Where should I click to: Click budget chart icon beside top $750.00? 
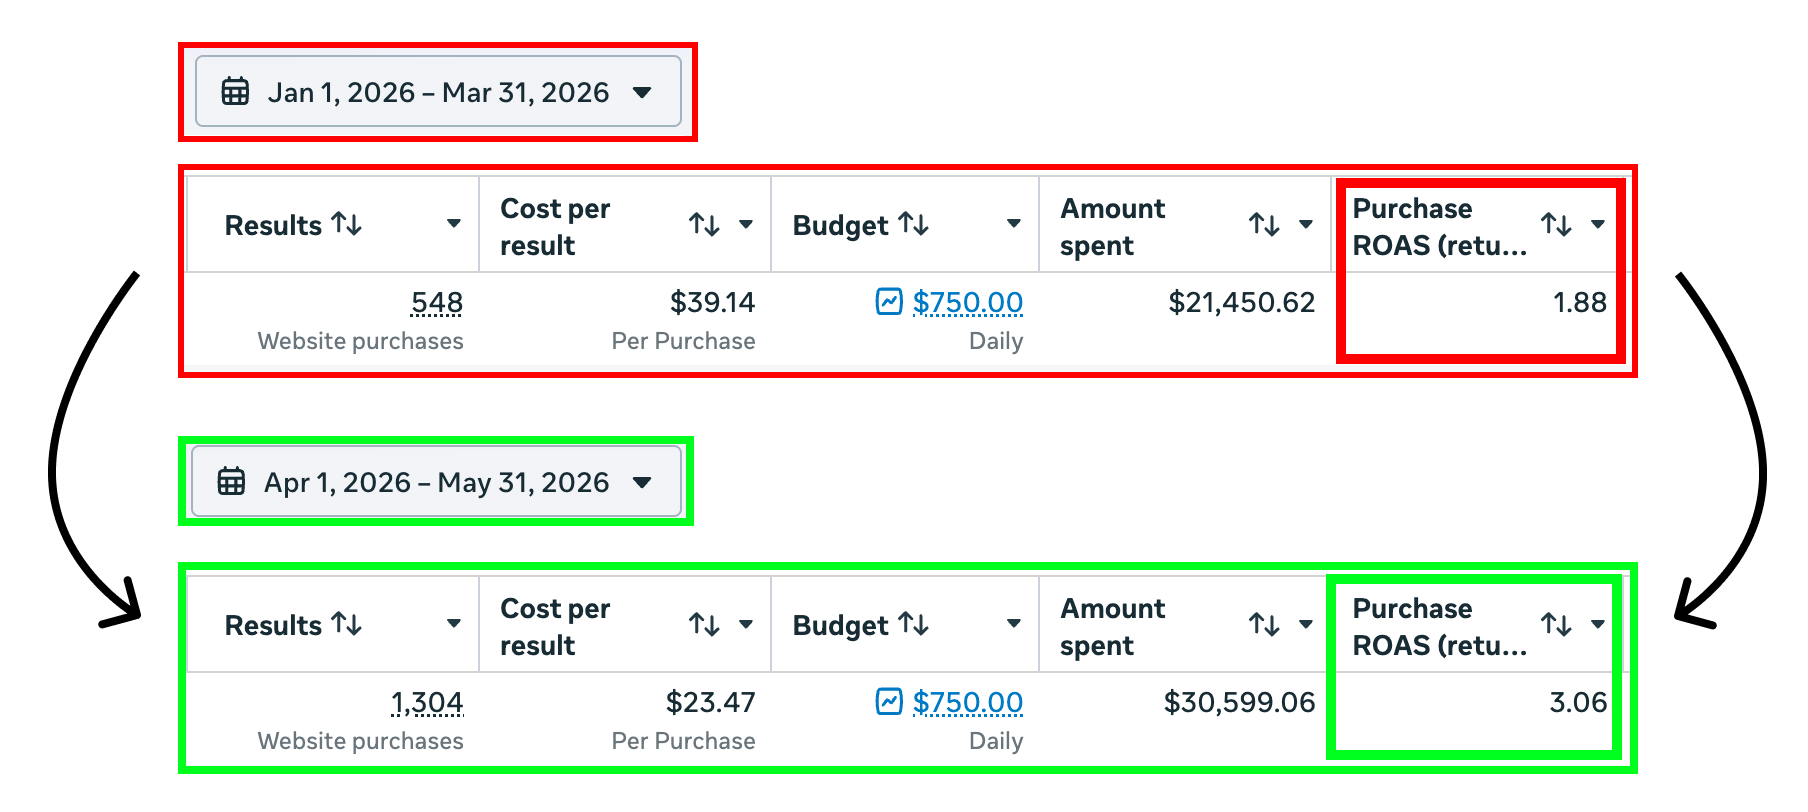(889, 301)
